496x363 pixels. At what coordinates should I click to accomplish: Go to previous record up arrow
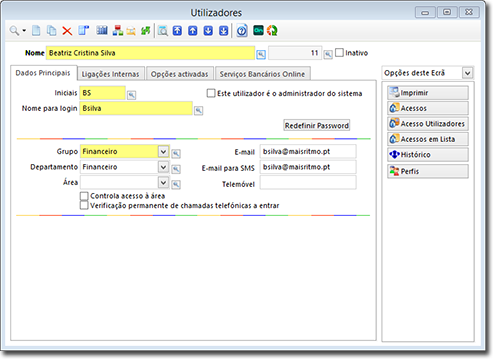193,31
